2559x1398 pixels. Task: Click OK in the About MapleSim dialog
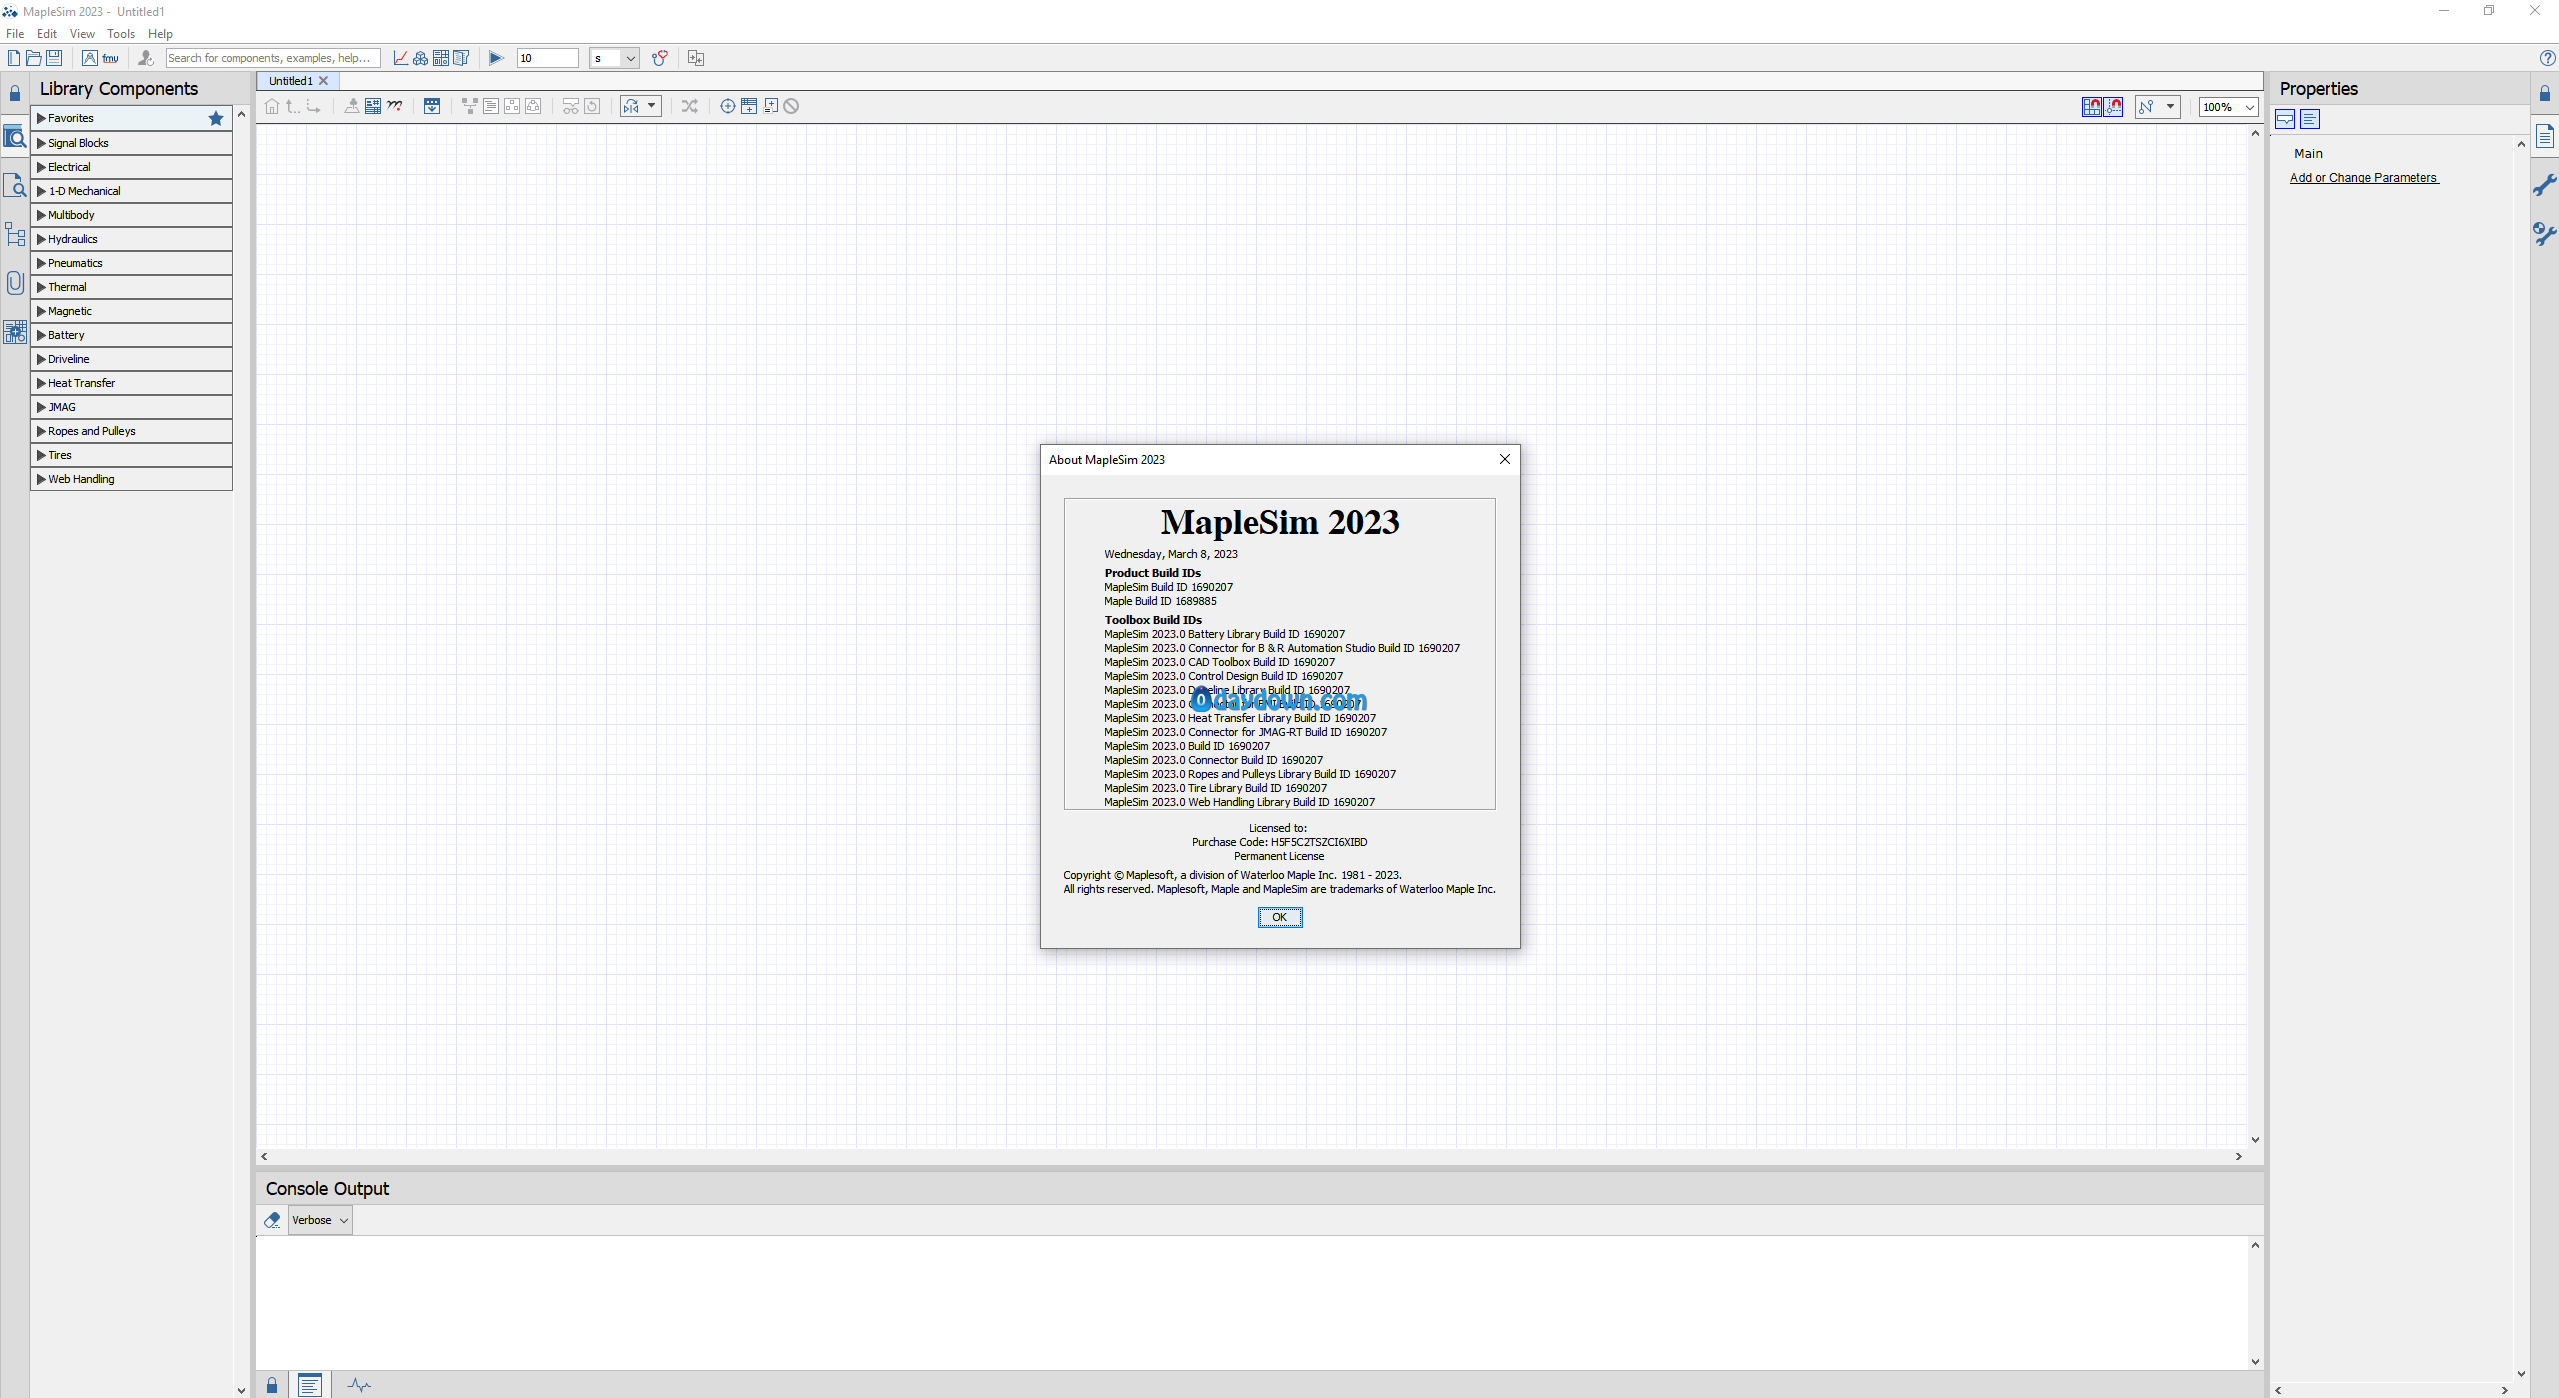pos(1279,917)
